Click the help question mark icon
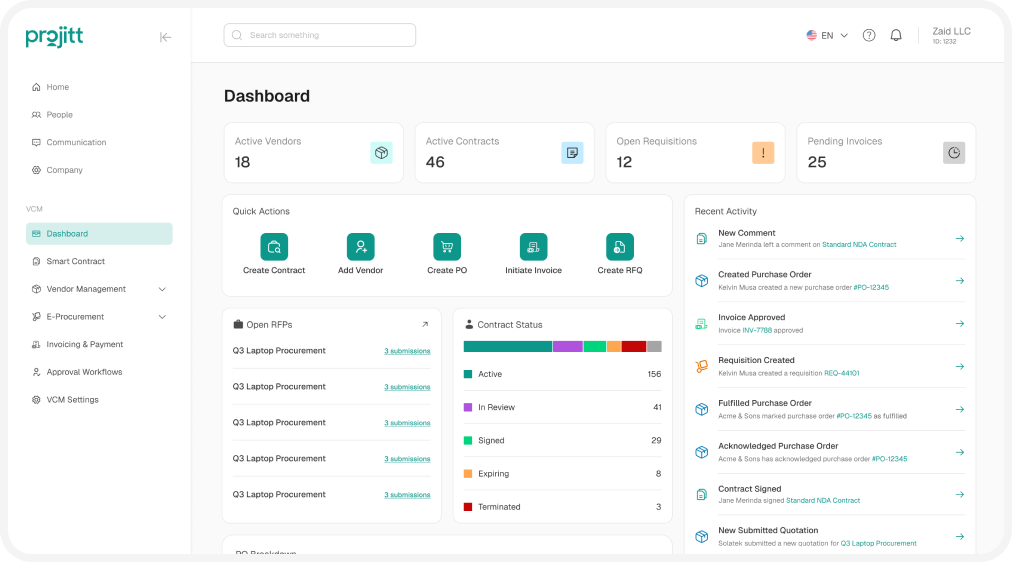This screenshot has height=562, width=1012. 869,35
